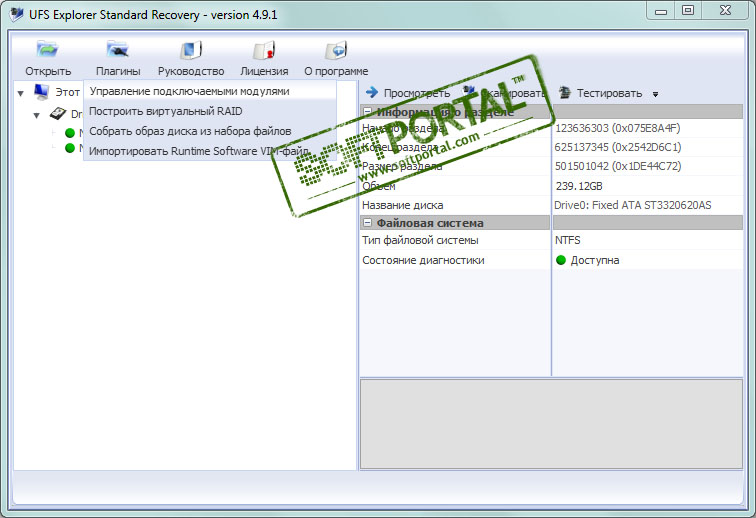The height and width of the screenshot is (518, 756).
Task: Choose Управление подключаемыми модулями menu item
Action: [210, 91]
